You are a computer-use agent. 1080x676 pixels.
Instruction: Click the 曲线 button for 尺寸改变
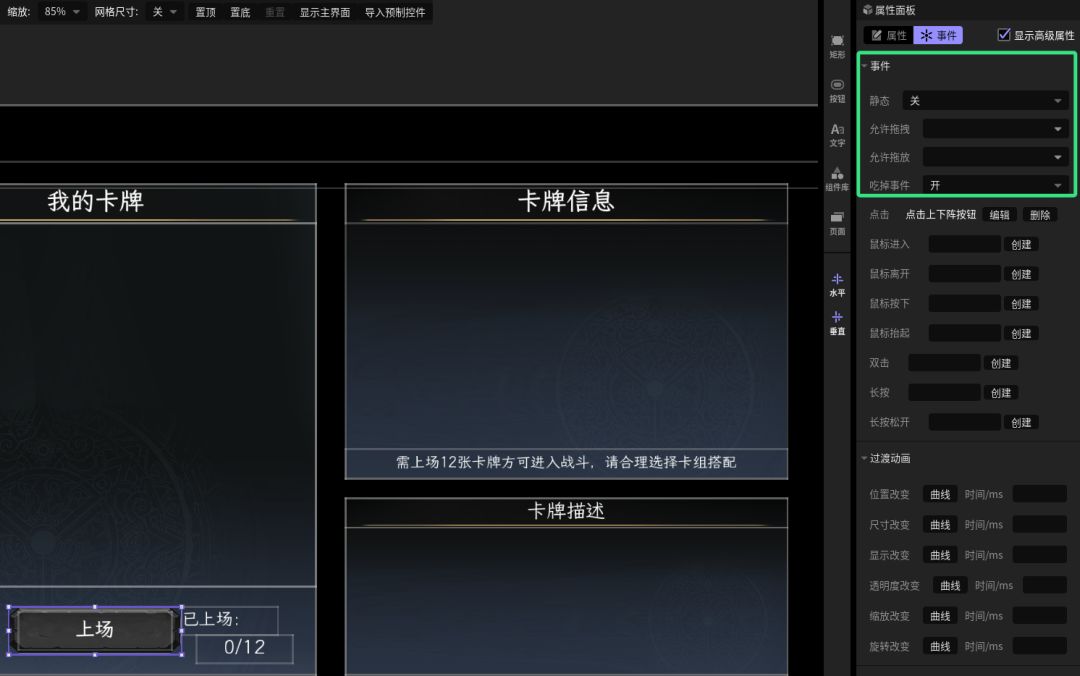pos(940,524)
